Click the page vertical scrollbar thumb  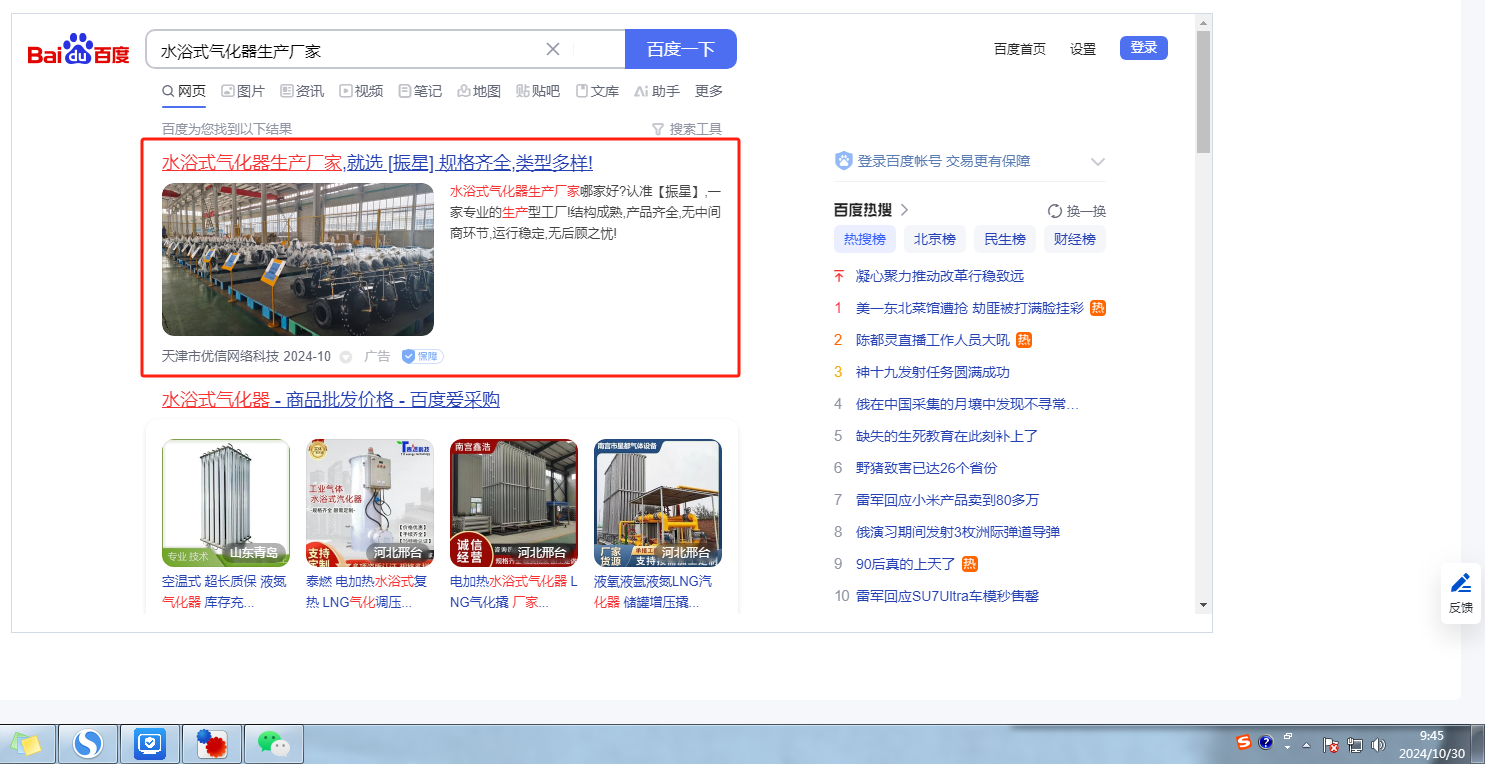click(1203, 90)
